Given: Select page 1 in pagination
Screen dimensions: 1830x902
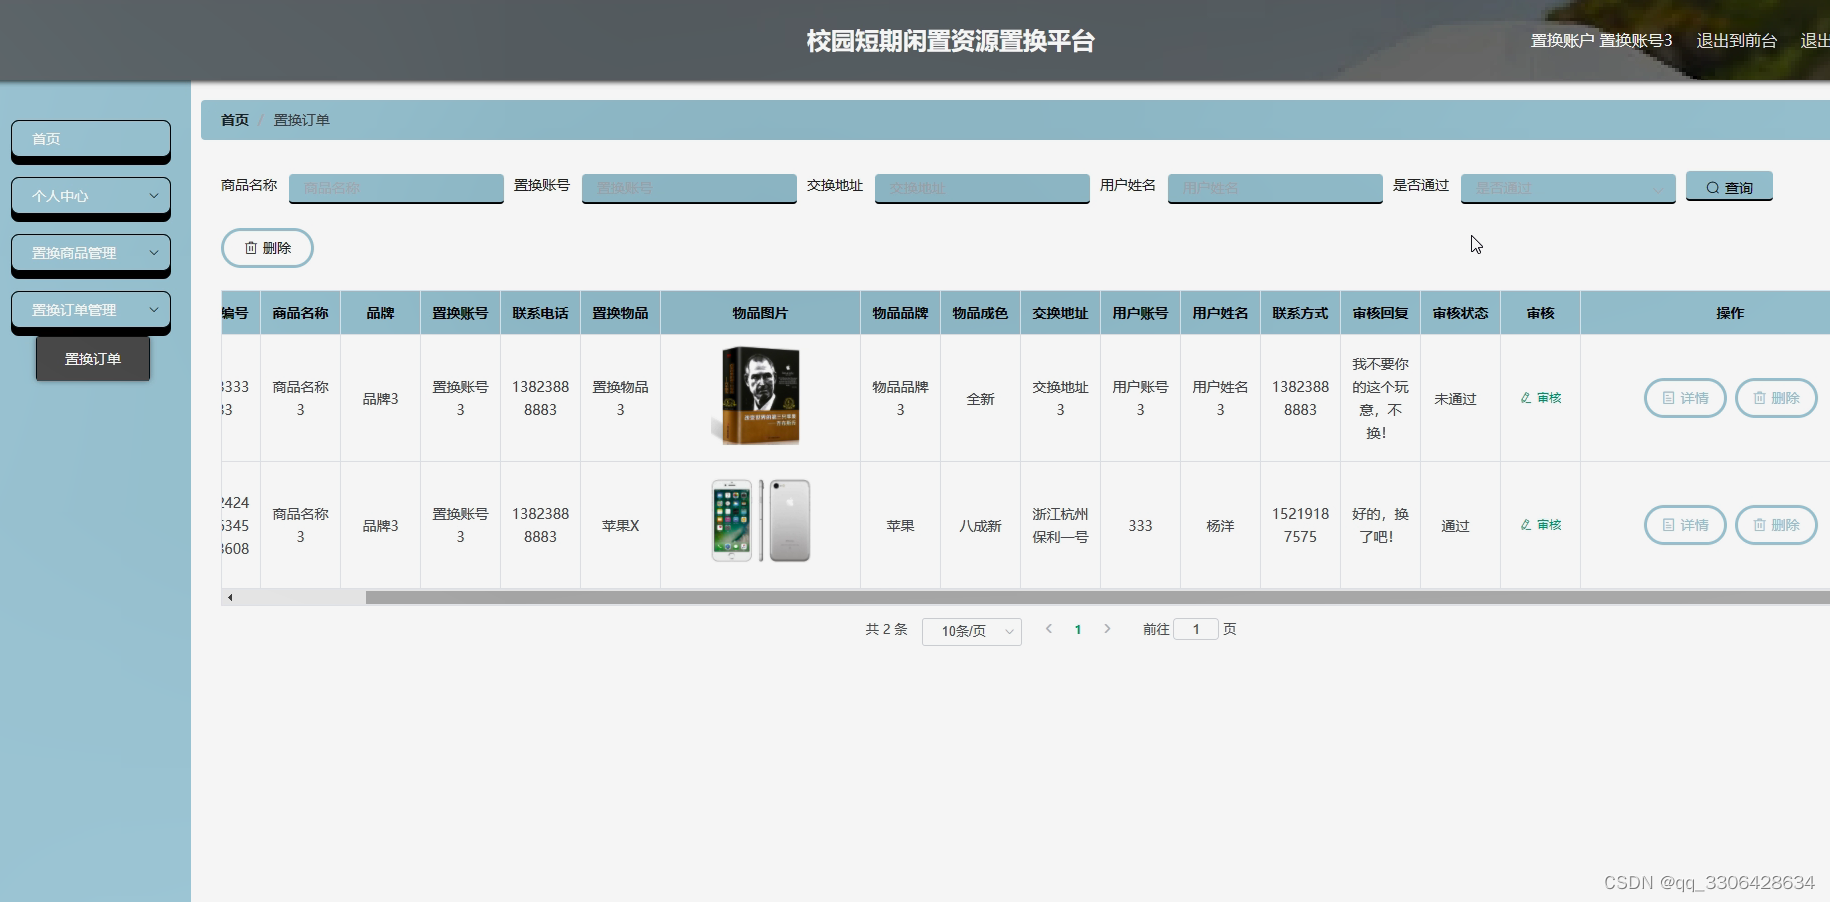Looking at the screenshot, I should pos(1078,630).
